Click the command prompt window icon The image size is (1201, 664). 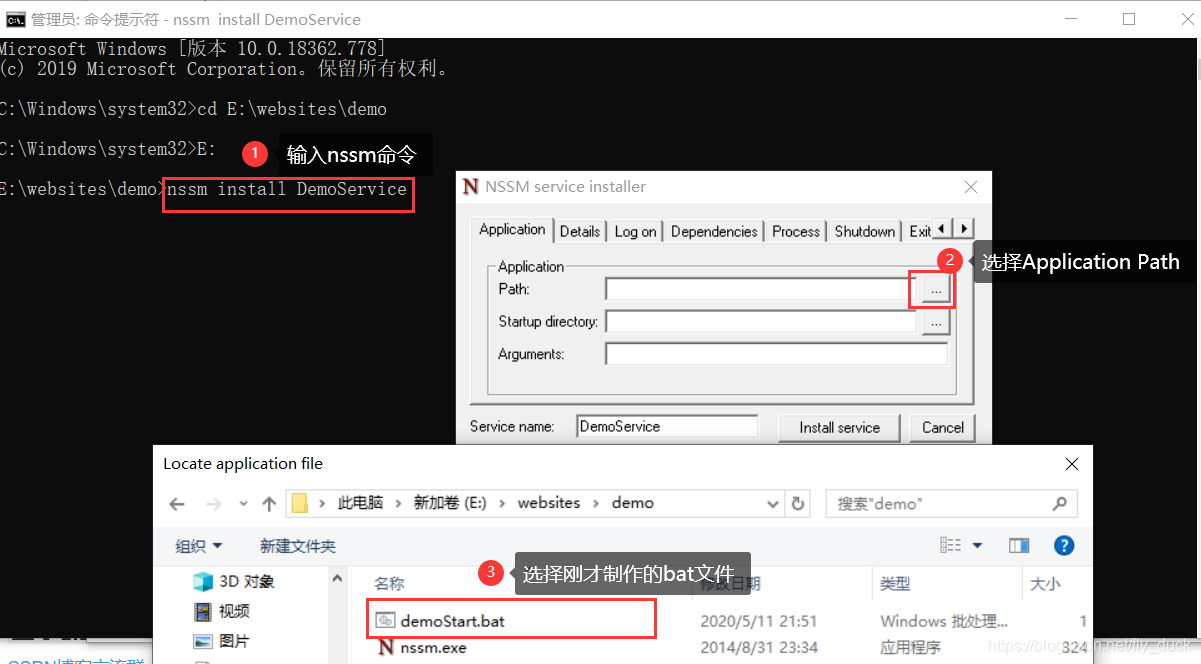(x=15, y=19)
